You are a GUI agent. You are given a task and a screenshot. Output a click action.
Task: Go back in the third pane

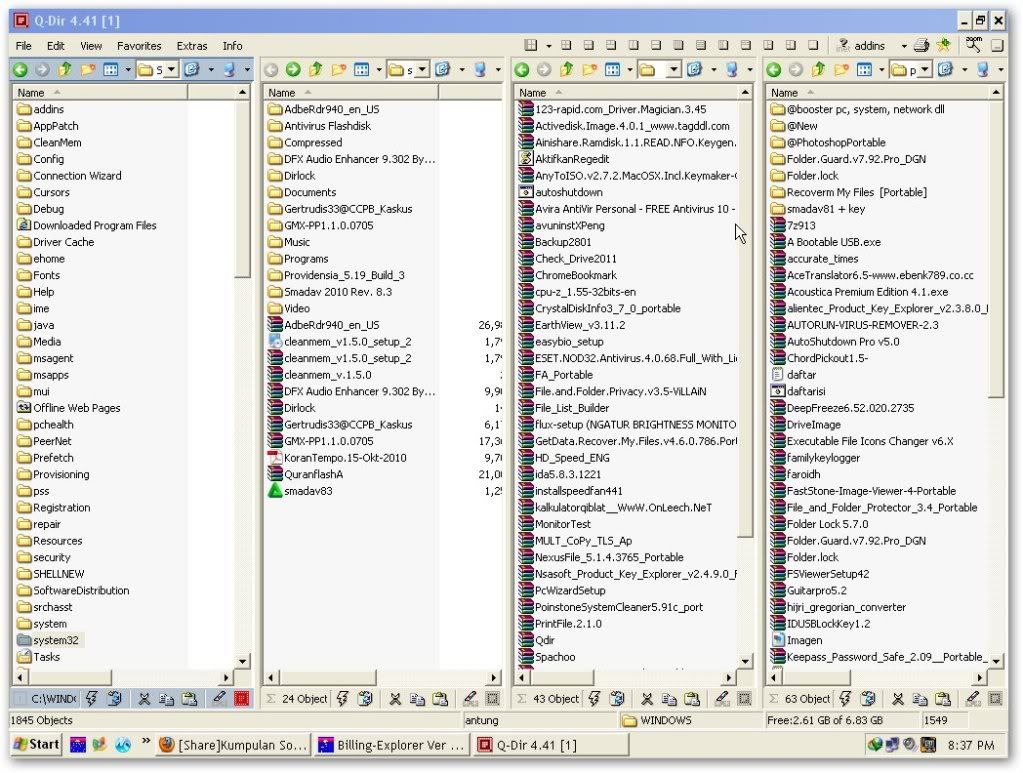coord(522,69)
